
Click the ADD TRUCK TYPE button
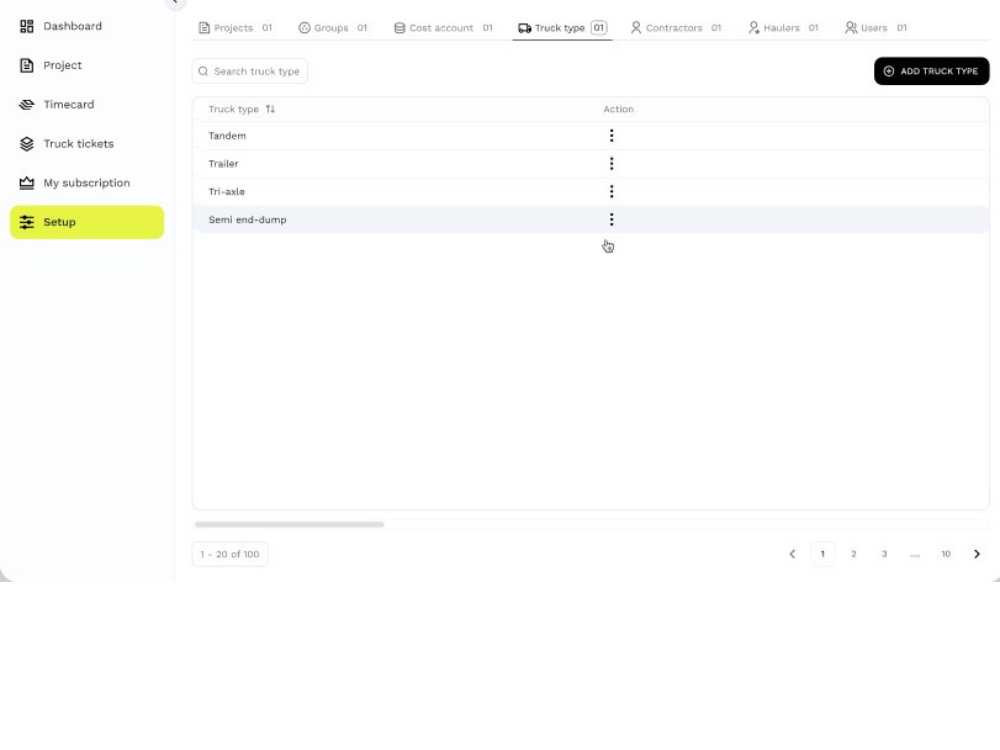931,71
